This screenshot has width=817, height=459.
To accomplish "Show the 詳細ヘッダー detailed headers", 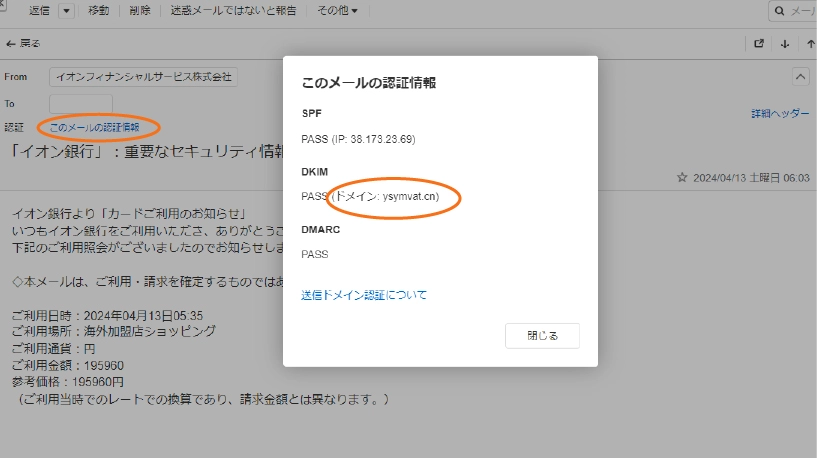I will [x=780, y=114].
